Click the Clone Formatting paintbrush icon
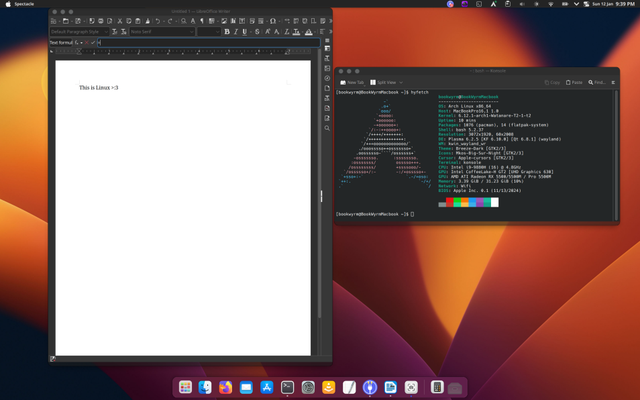The image size is (640, 400). [147, 21]
